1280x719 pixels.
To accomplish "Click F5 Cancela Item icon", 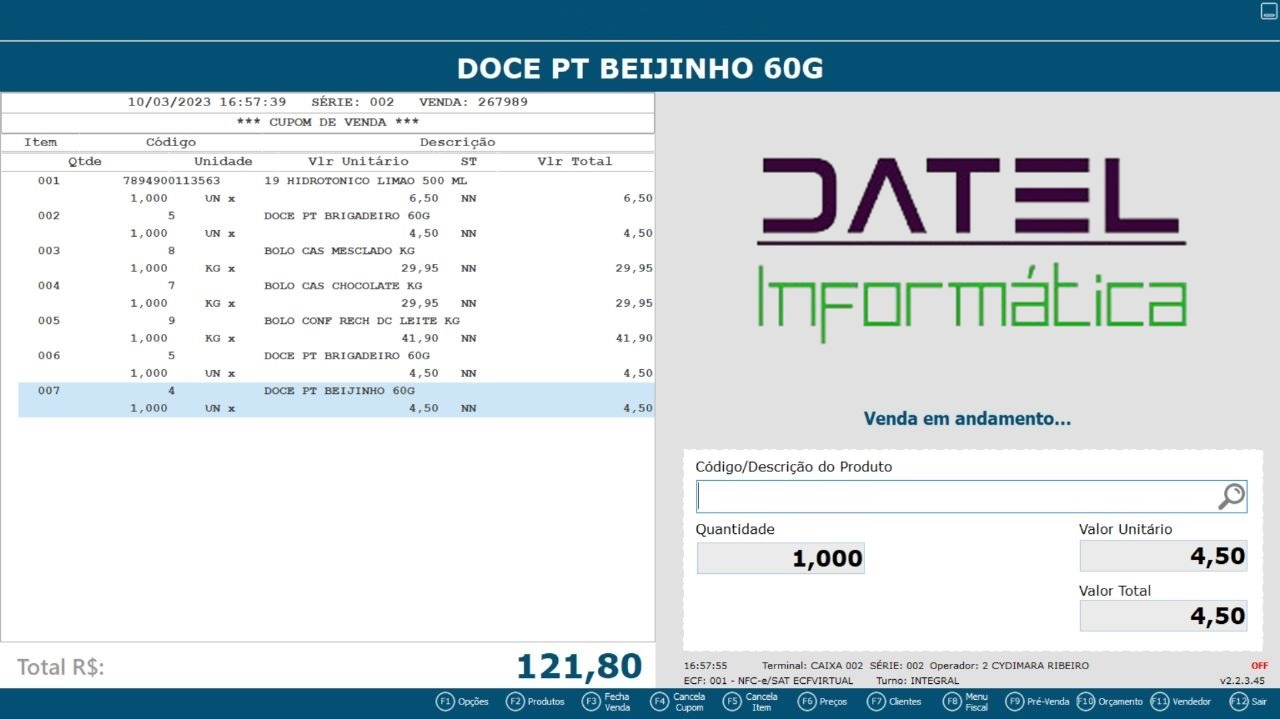I will pyautogui.click(x=733, y=702).
